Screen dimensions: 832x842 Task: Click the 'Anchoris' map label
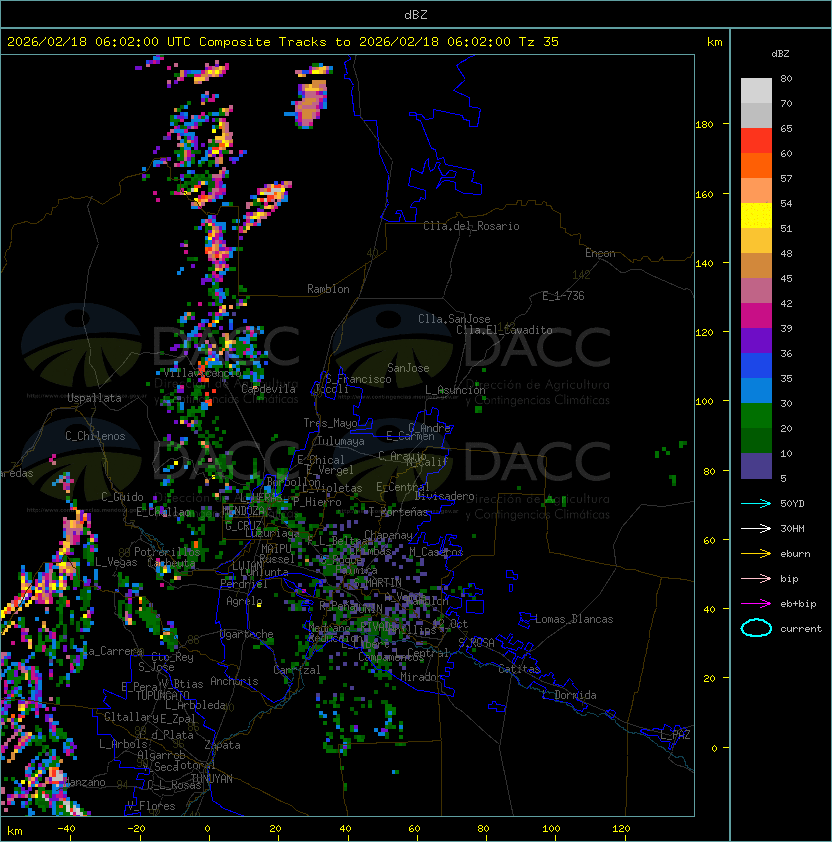pos(234,681)
